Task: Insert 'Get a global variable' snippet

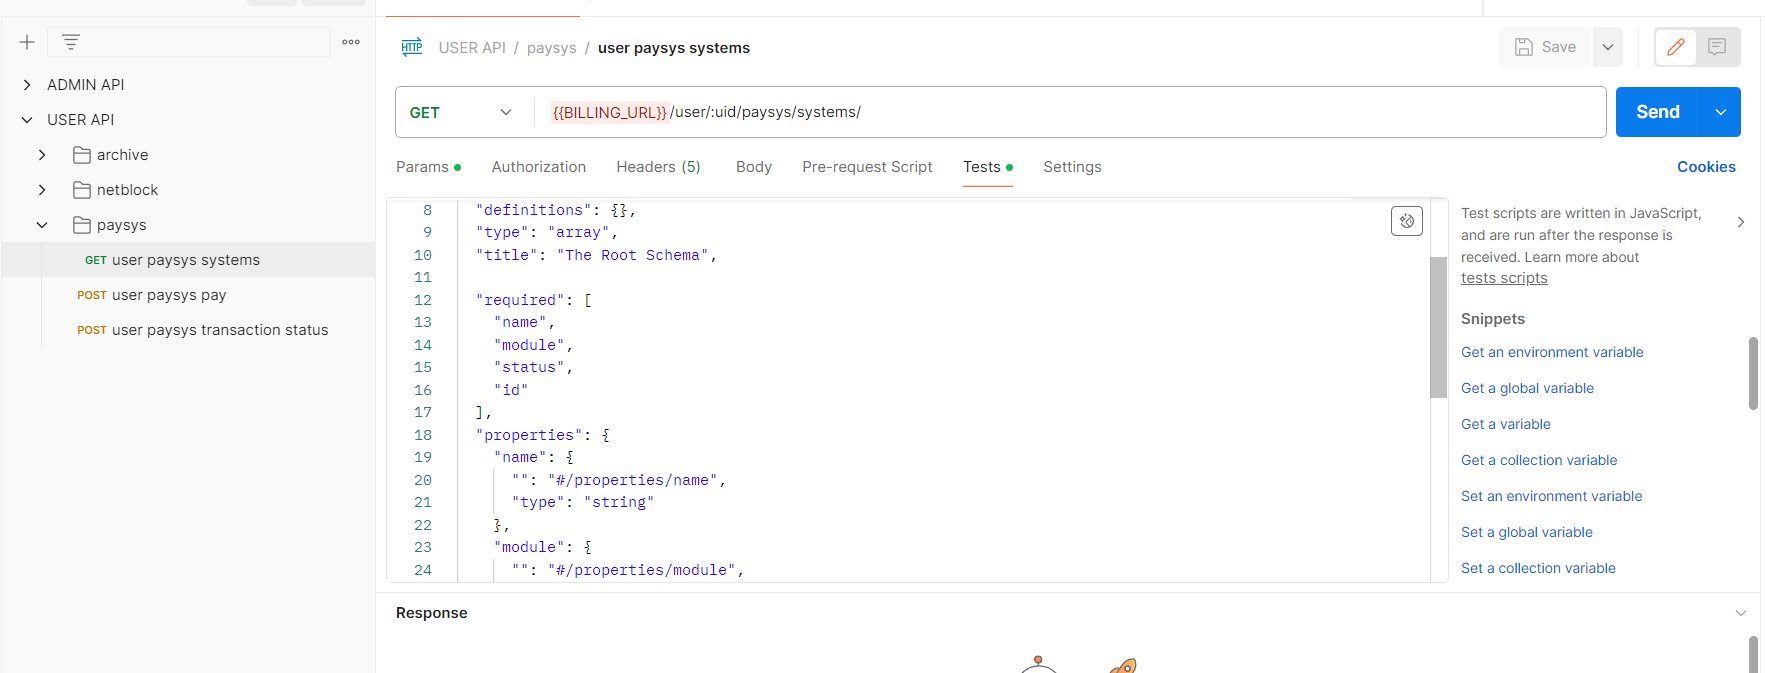Action: 1527,388
